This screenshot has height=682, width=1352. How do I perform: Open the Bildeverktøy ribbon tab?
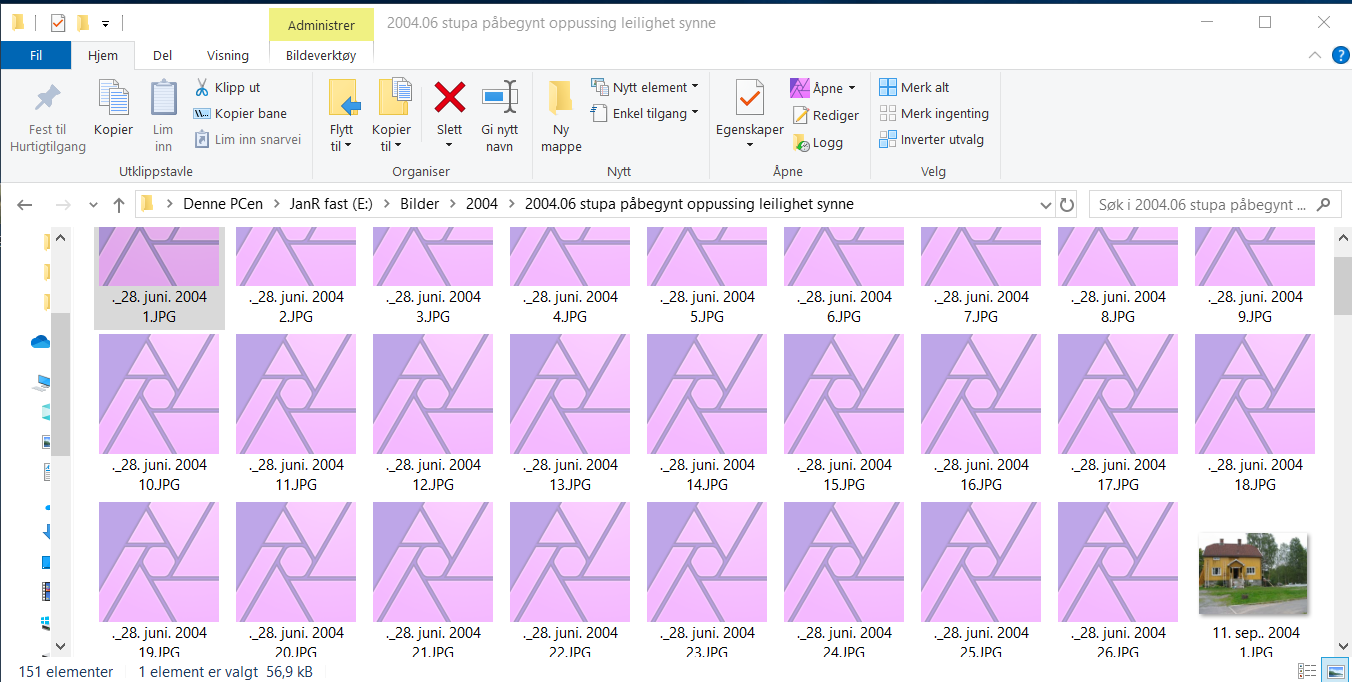pyautogui.click(x=321, y=56)
